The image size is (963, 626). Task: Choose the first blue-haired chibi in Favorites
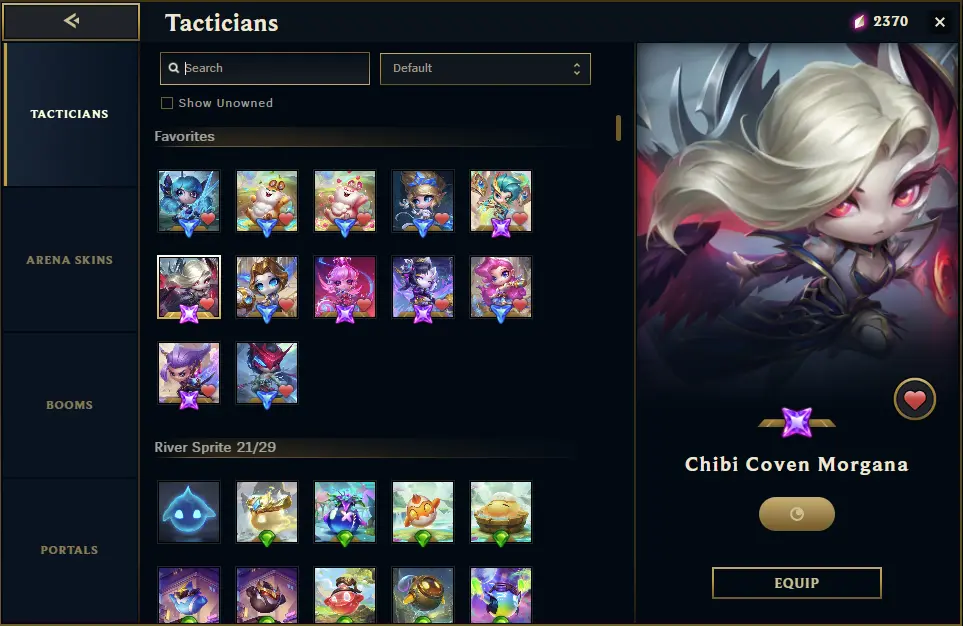189,201
